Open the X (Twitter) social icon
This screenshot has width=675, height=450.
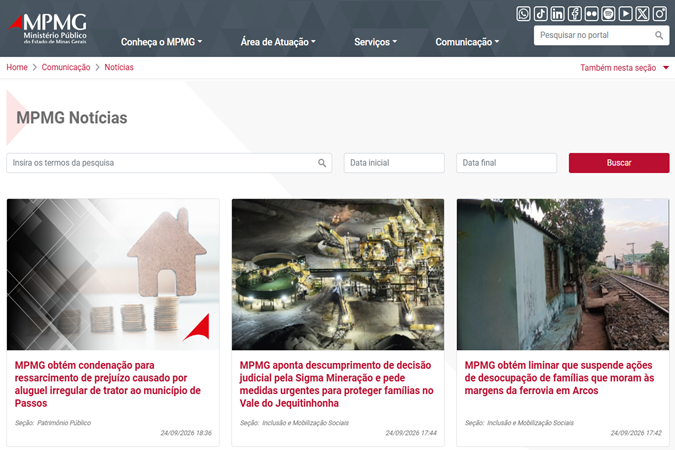(x=642, y=14)
